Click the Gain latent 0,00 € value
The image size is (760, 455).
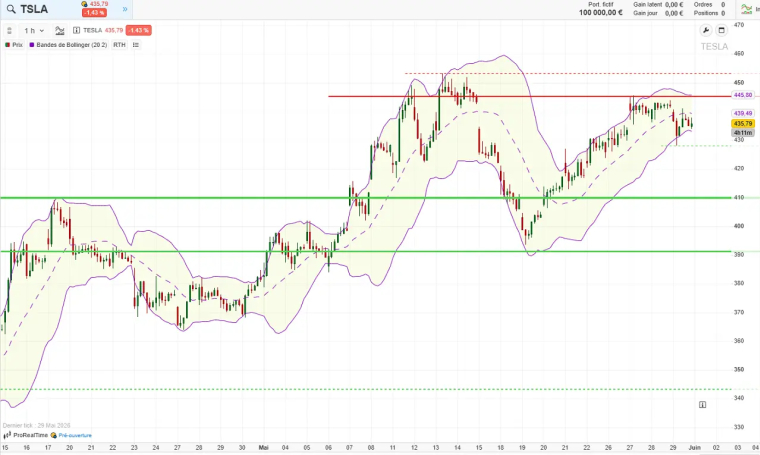click(674, 4)
